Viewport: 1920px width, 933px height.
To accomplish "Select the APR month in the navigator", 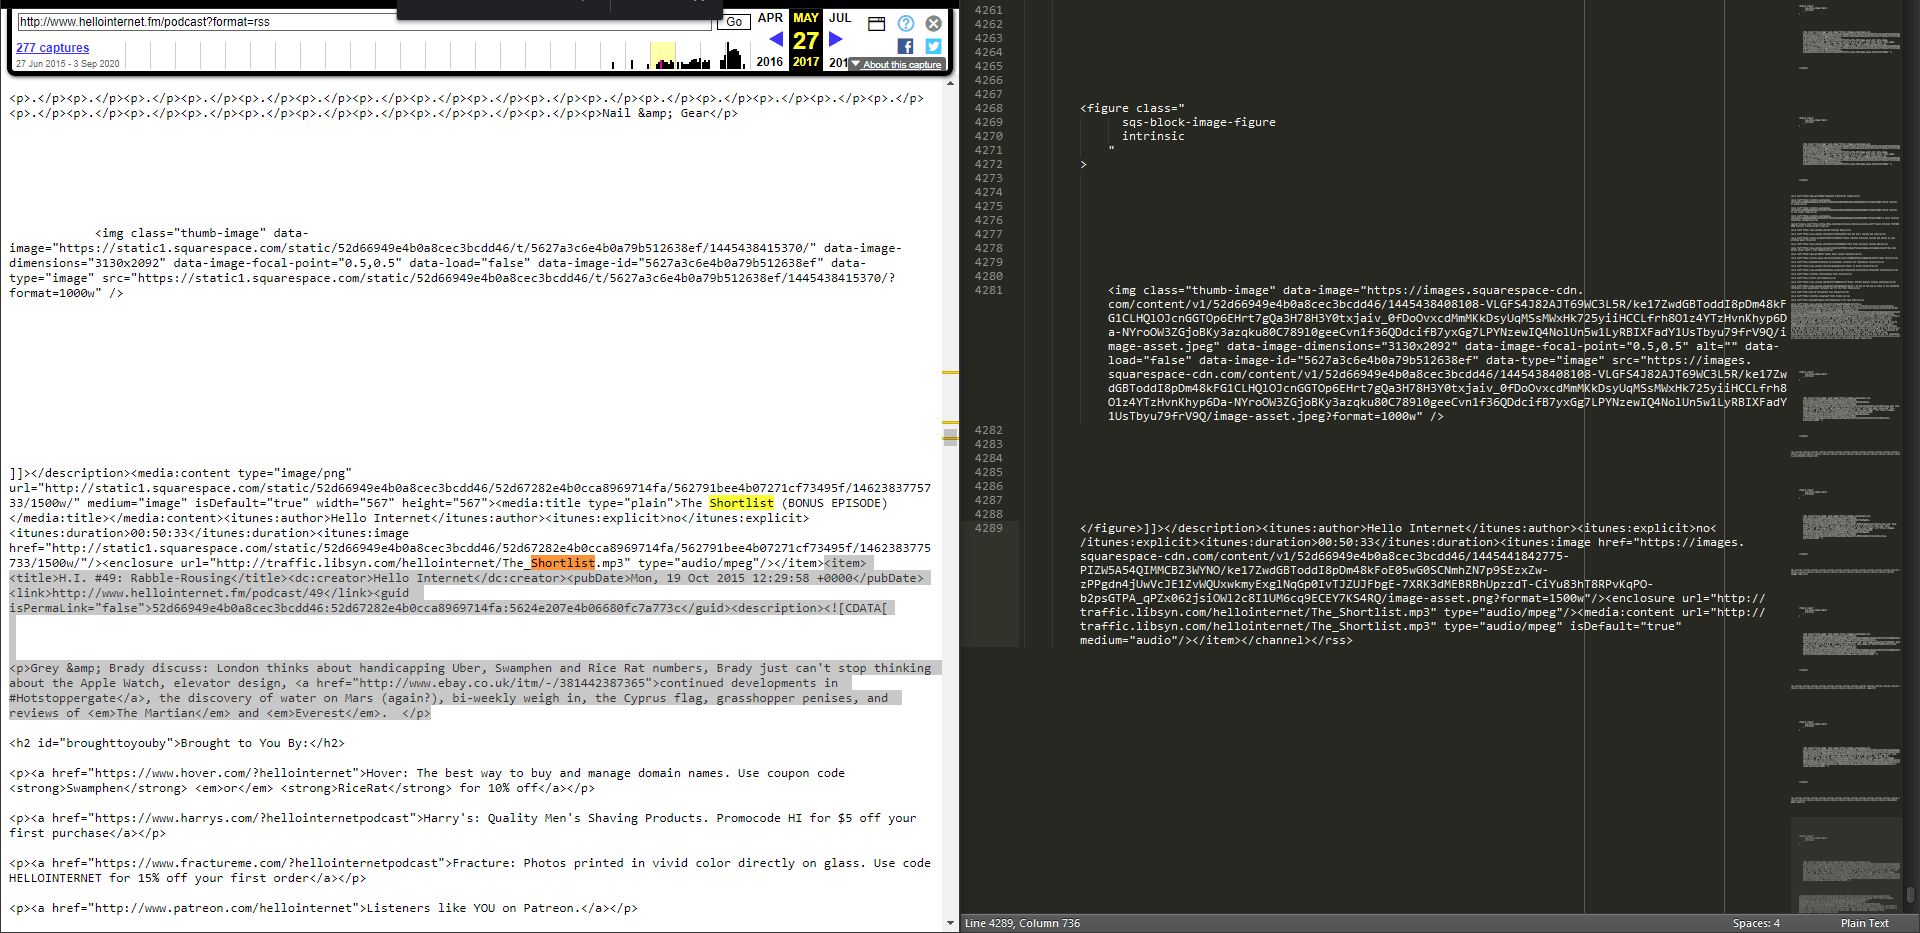I will tap(770, 18).
